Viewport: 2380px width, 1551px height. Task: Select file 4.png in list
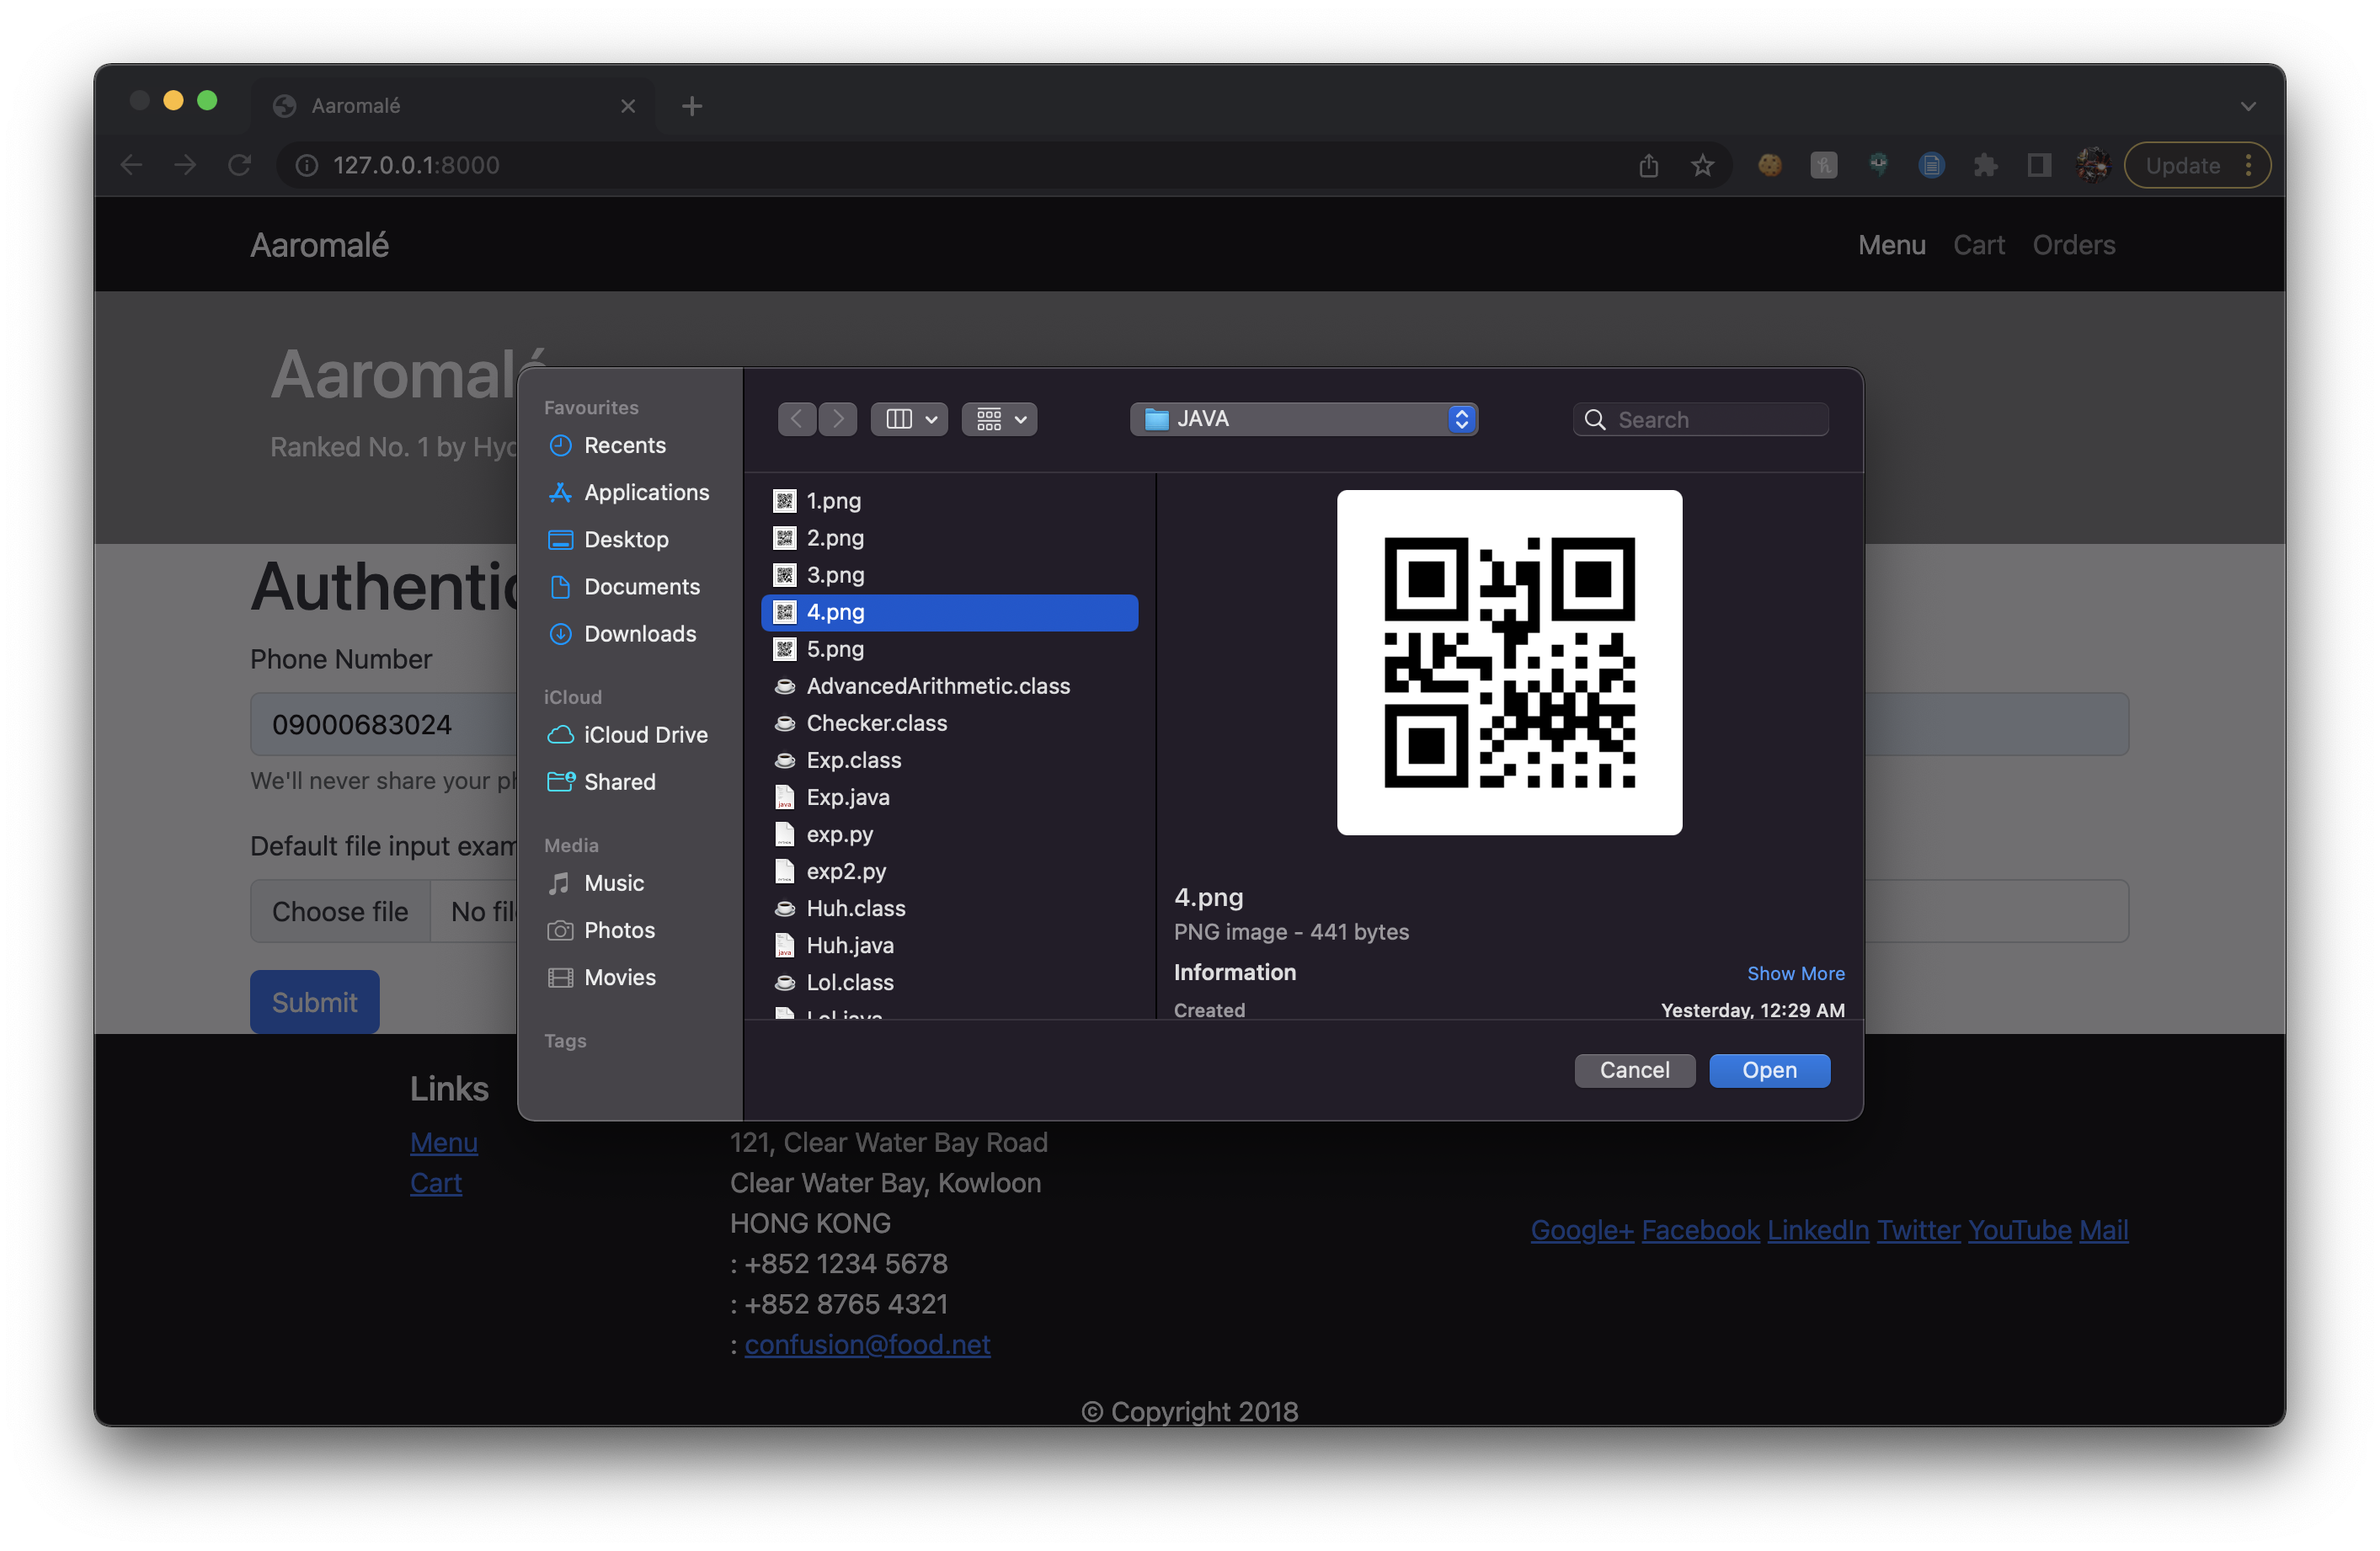coord(950,612)
